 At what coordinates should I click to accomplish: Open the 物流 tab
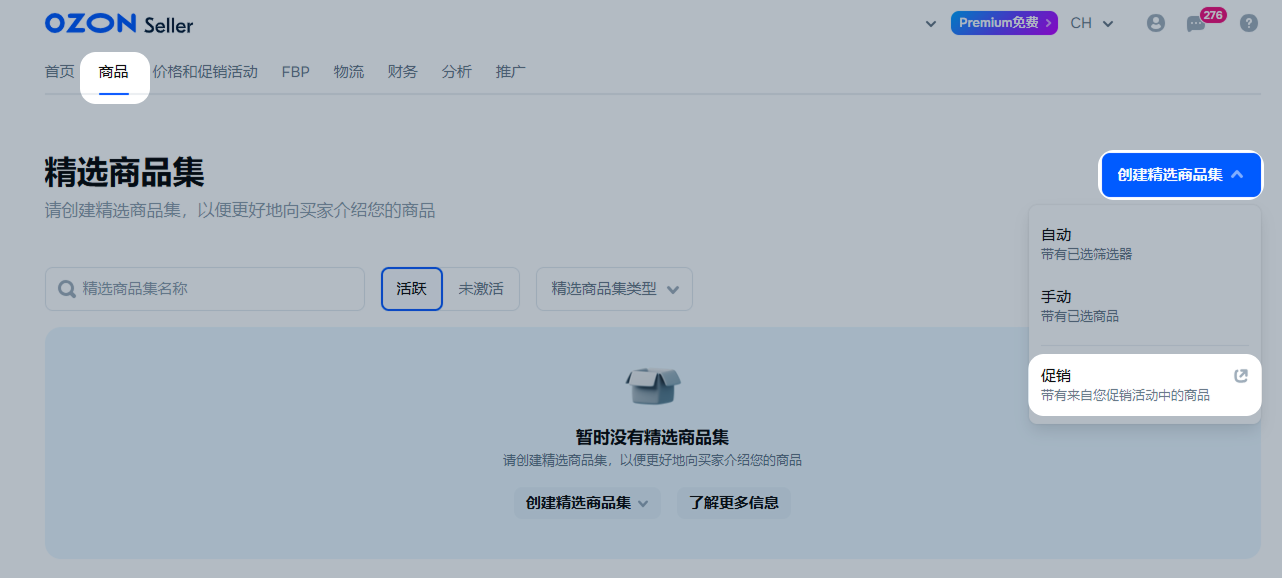point(349,72)
